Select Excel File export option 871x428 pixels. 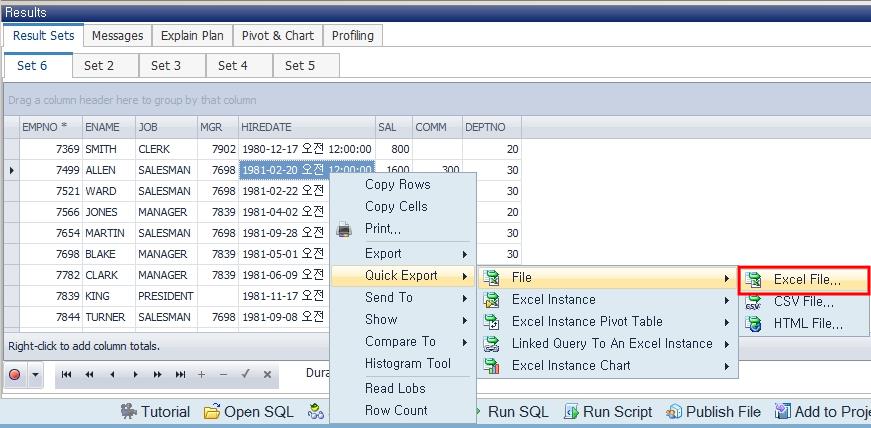[806, 280]
